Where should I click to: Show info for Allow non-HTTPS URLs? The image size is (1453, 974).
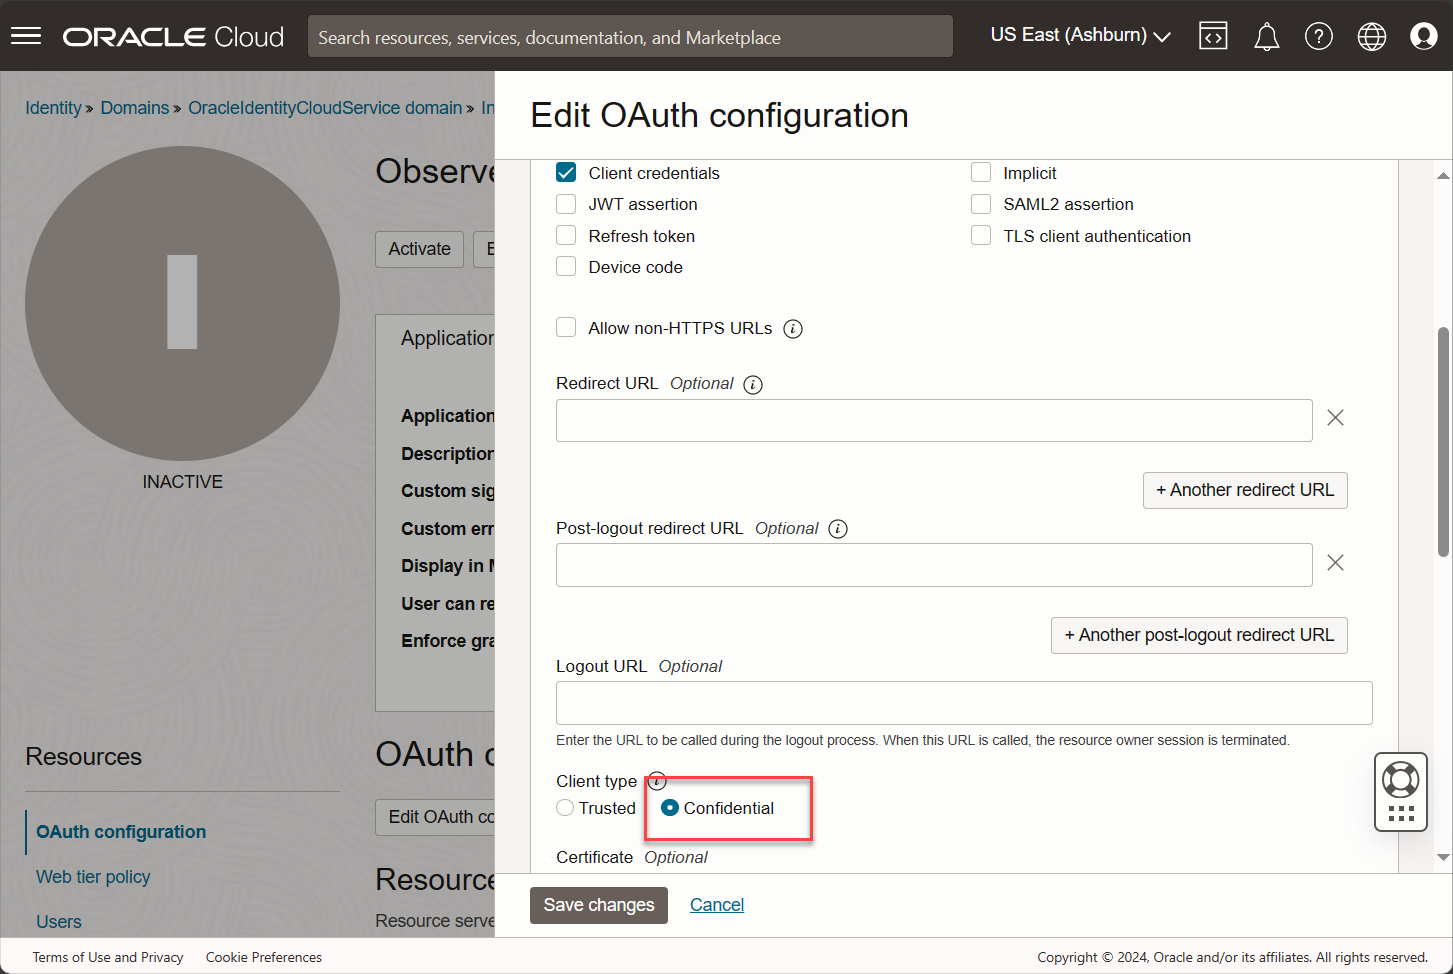pos(793,329)
